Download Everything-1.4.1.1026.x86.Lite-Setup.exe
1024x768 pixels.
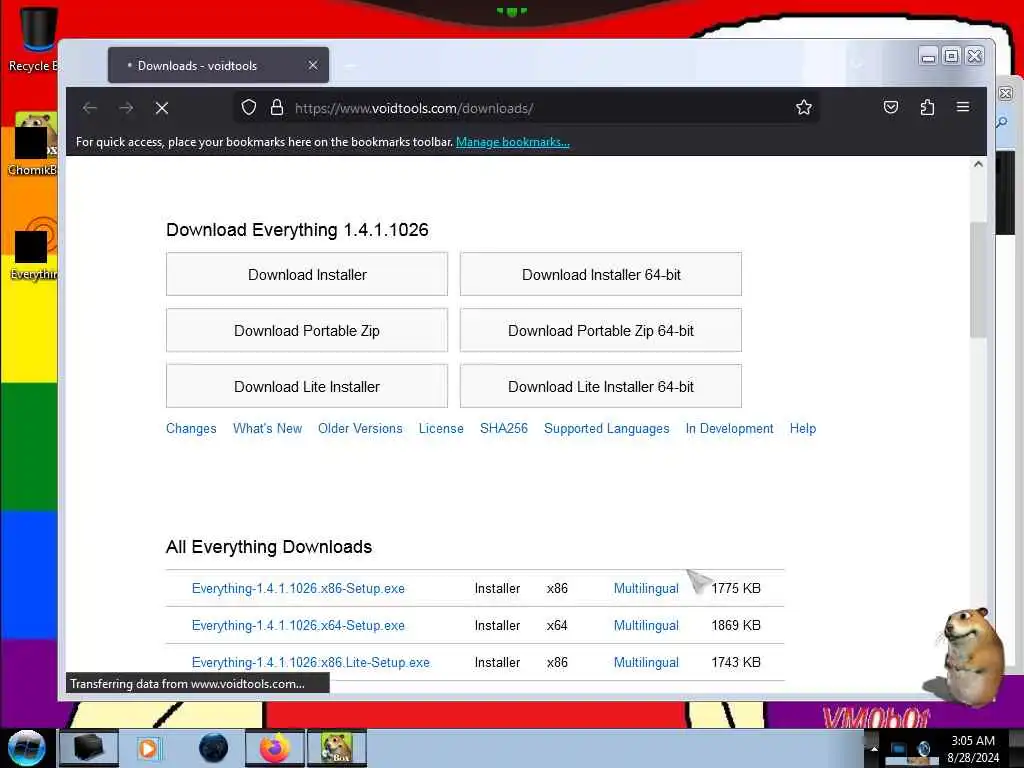pos(311,662)
